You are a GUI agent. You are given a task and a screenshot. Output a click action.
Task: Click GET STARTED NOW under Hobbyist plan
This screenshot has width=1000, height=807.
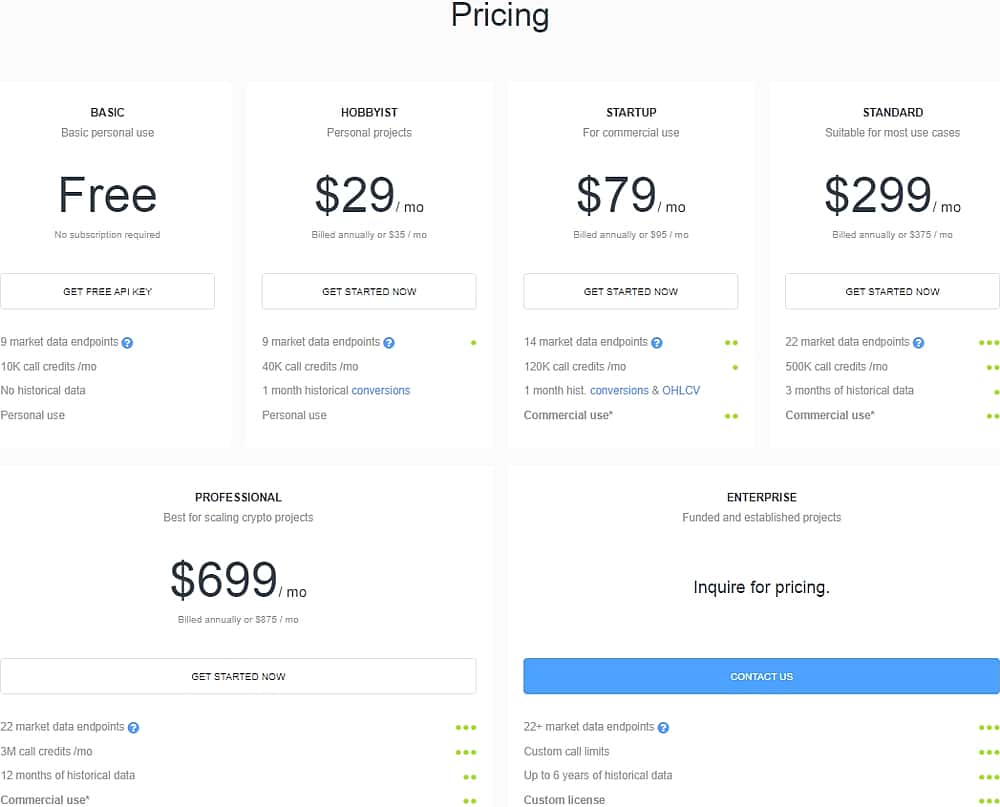[x=369, y=292]
